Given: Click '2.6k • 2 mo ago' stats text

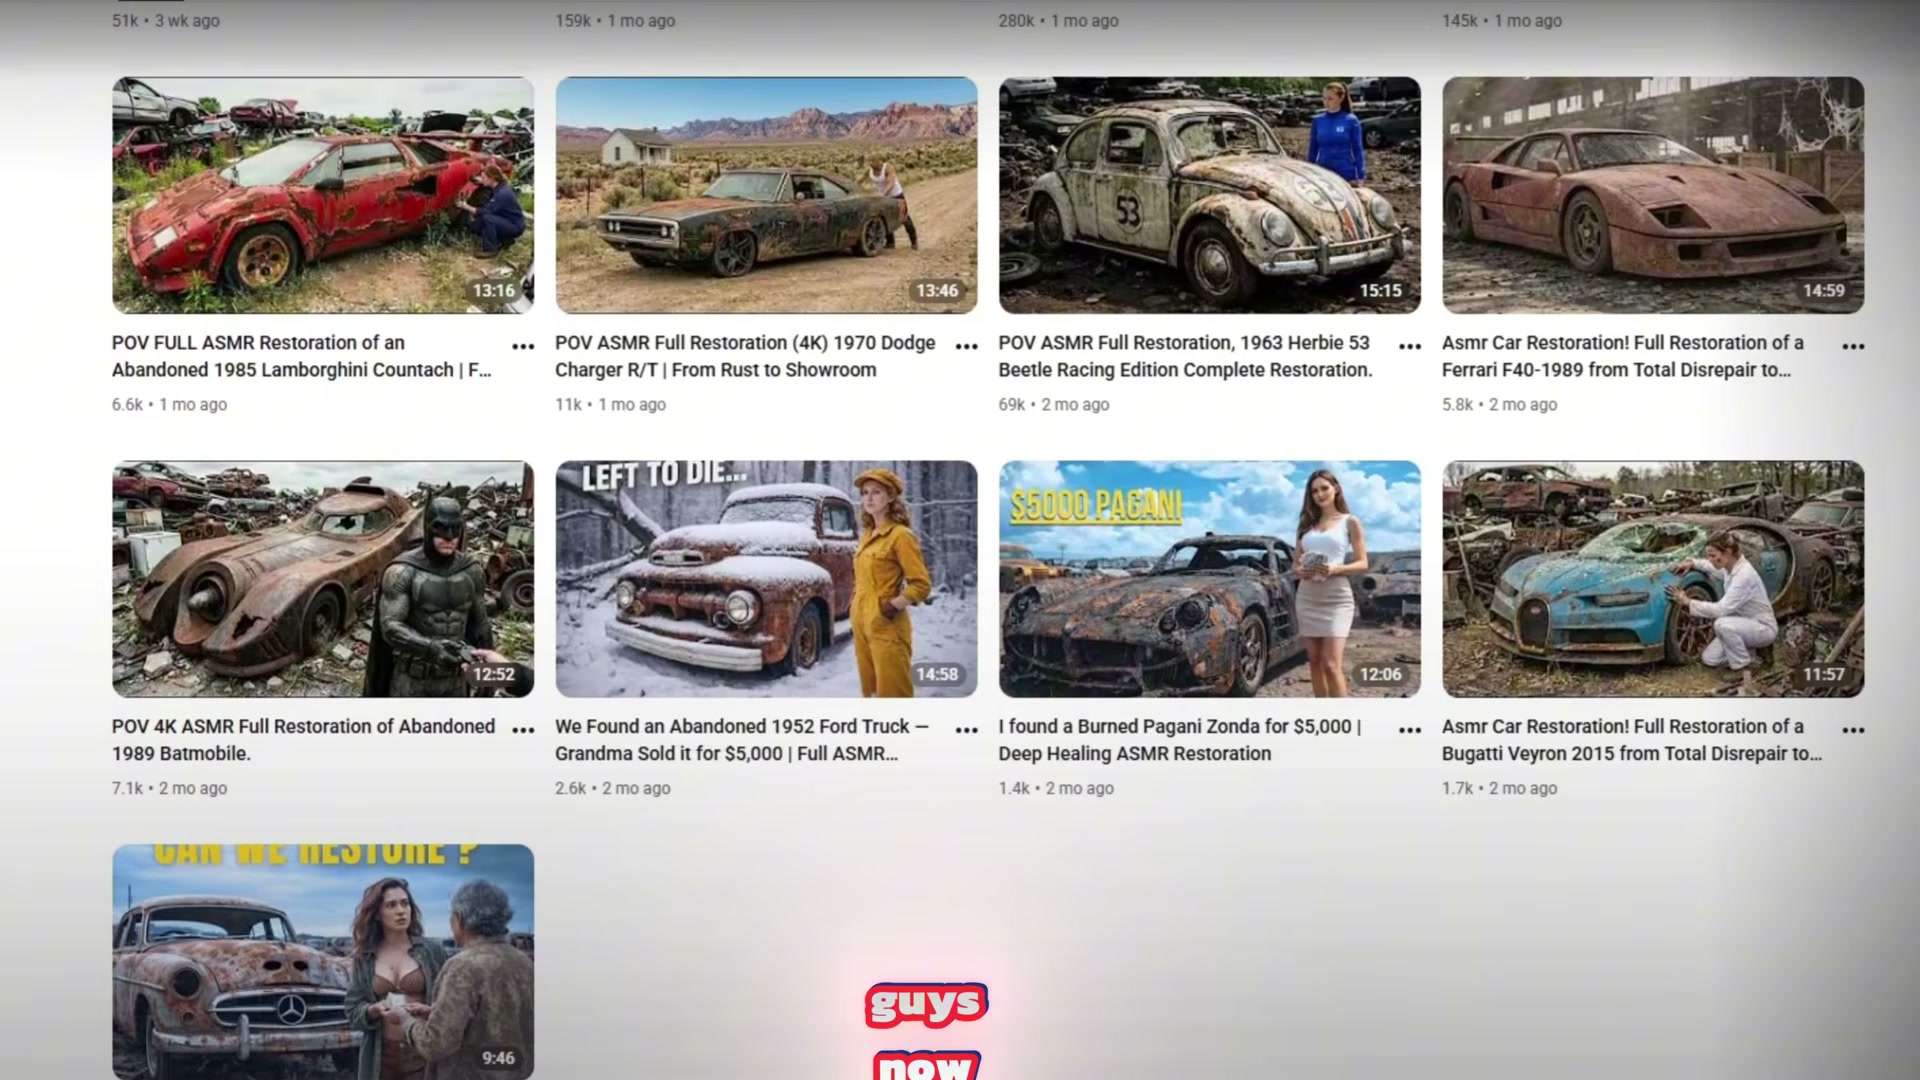Looking at the screenshot, I should pyautogui.click(x=613, y=789).
